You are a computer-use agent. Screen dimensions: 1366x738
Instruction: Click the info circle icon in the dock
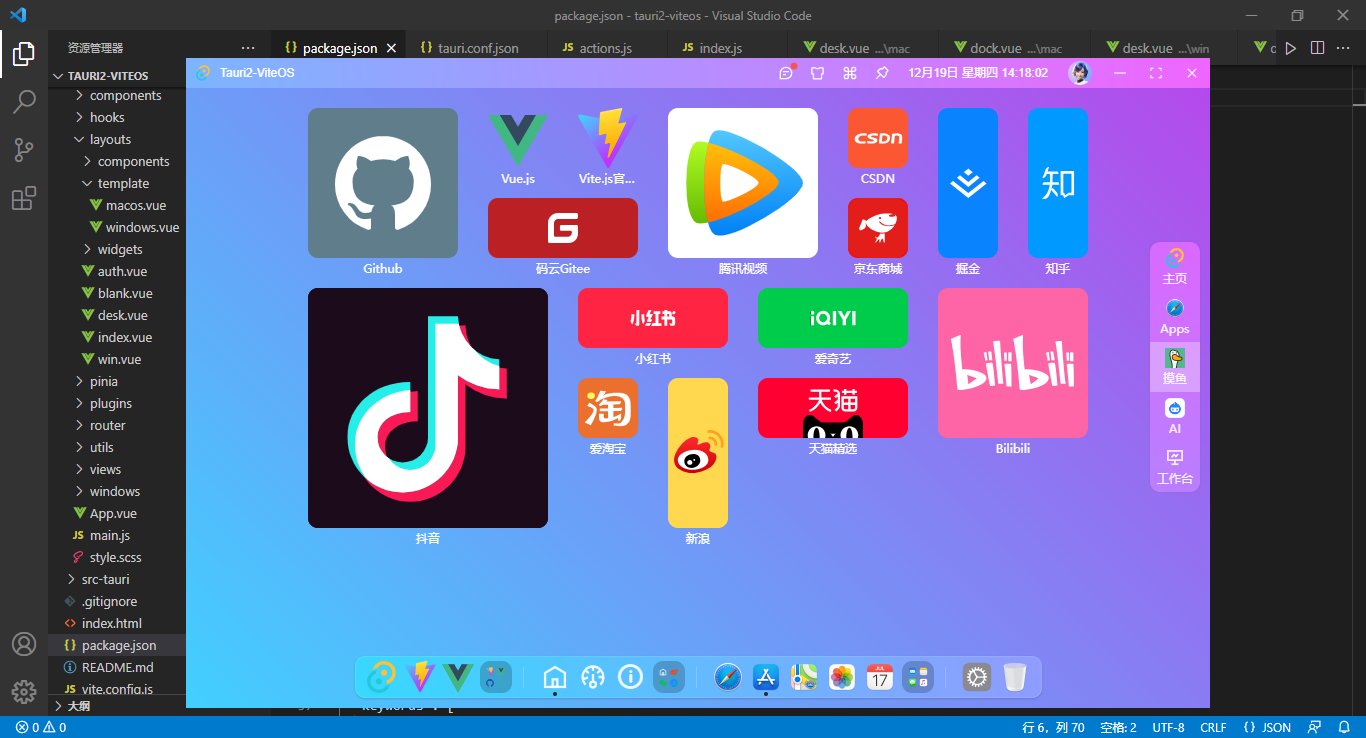coord(630,677)
